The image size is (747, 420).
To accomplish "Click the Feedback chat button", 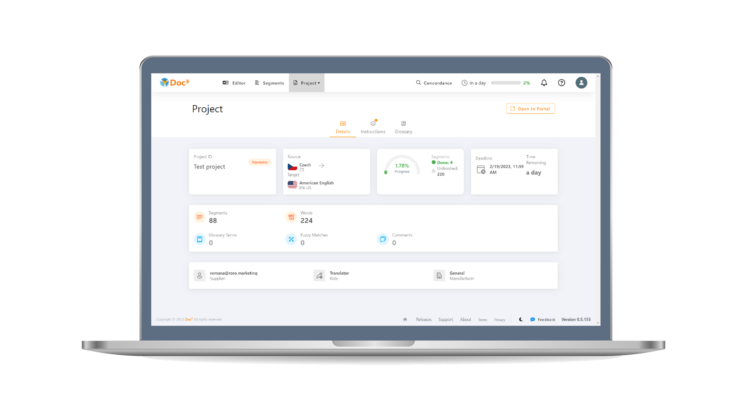I will tap(543, 320).
